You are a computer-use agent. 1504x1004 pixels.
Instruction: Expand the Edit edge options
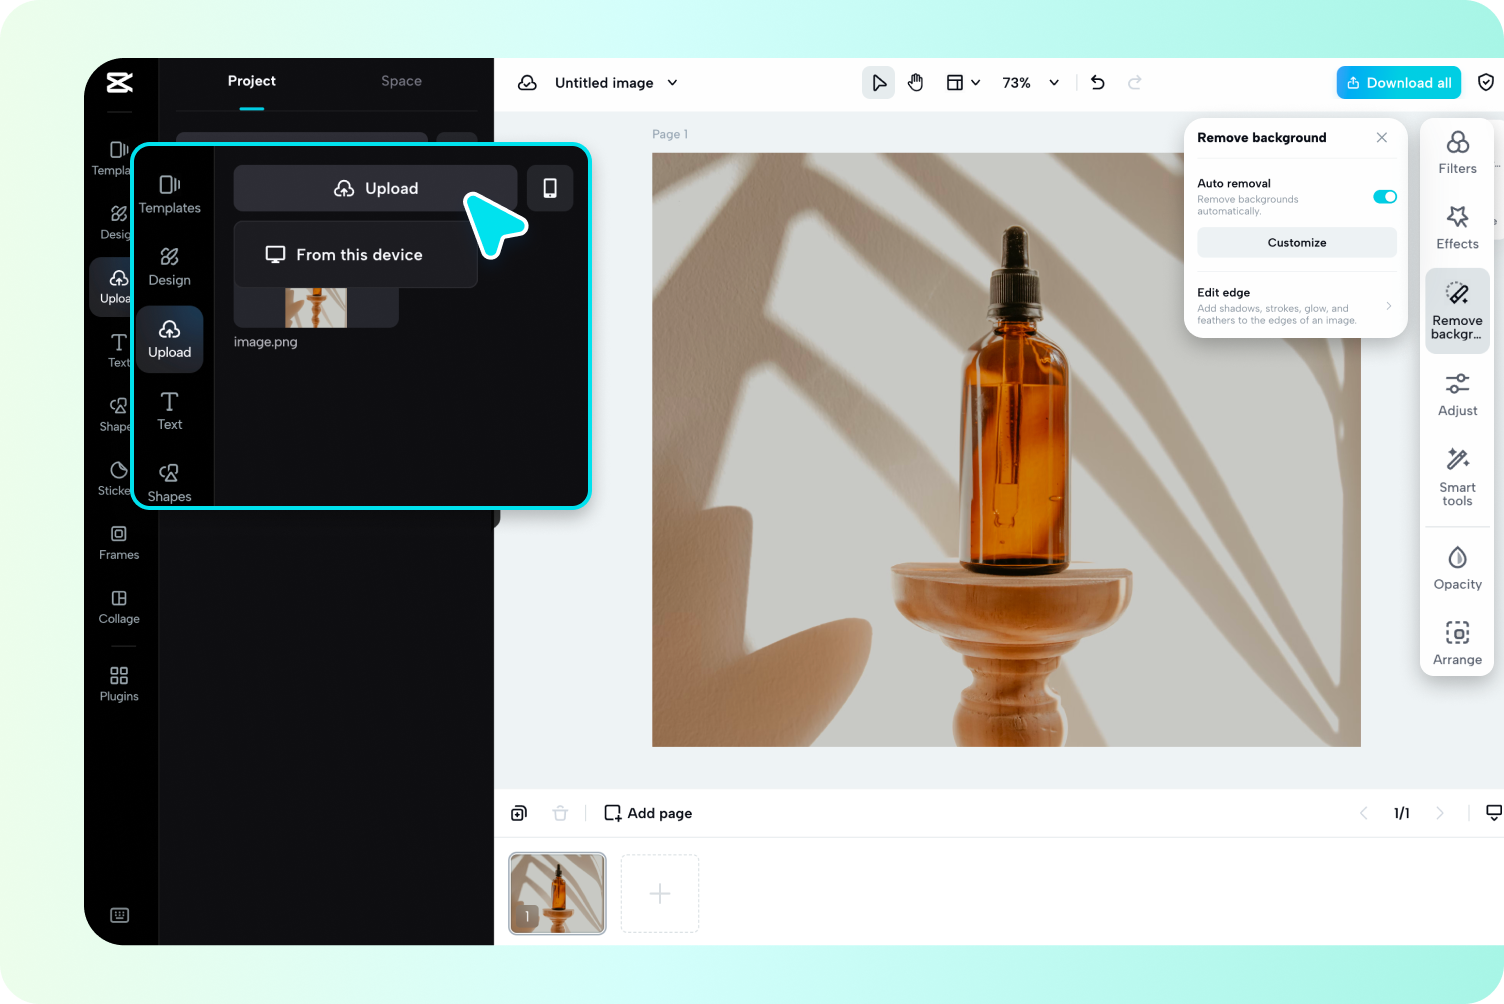tap(1388, 306)
